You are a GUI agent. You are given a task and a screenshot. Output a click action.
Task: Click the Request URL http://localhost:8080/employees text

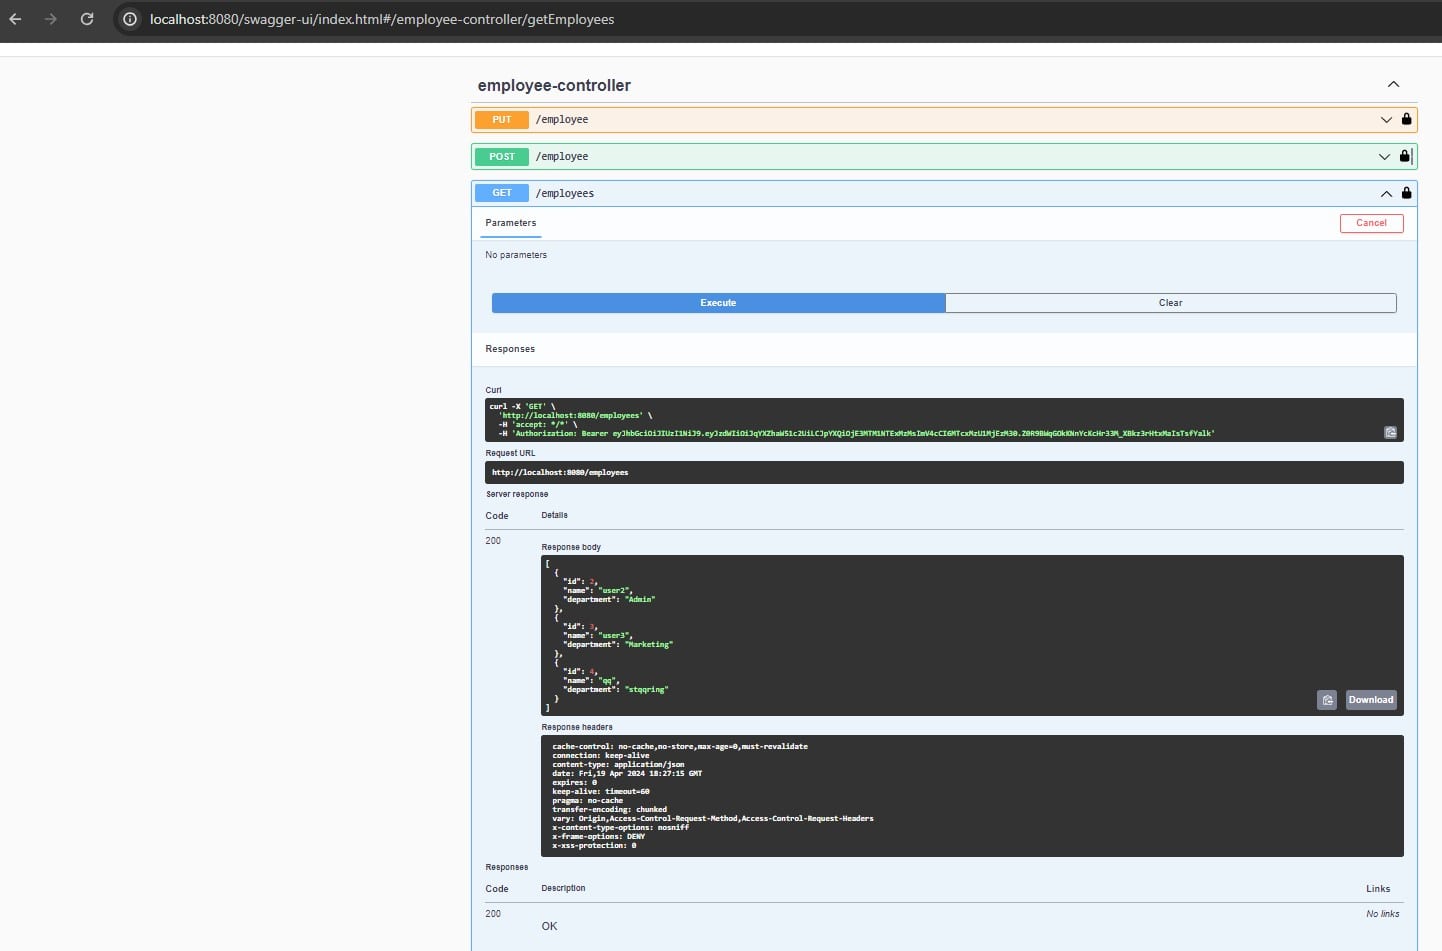(x=560, y=473)
